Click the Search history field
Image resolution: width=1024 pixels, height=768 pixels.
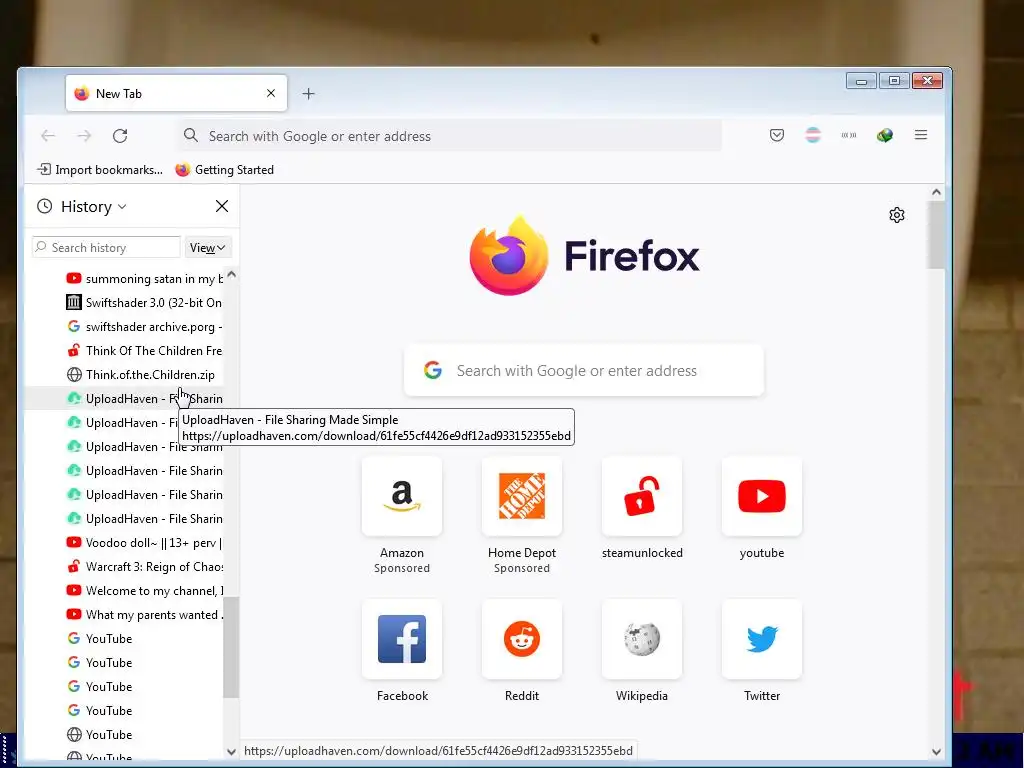[x=106, y=248]
